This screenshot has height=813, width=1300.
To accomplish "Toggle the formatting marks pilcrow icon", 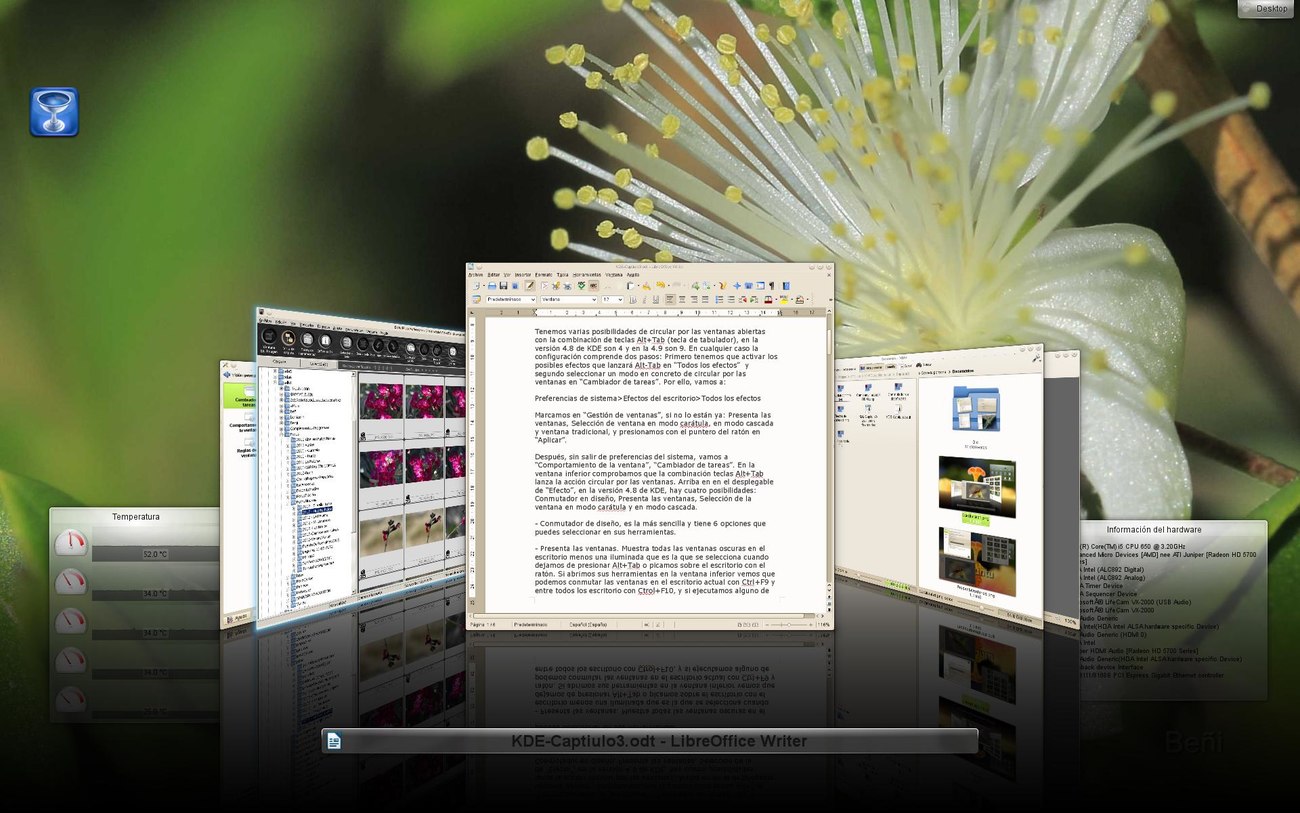I will click(771, 286).
